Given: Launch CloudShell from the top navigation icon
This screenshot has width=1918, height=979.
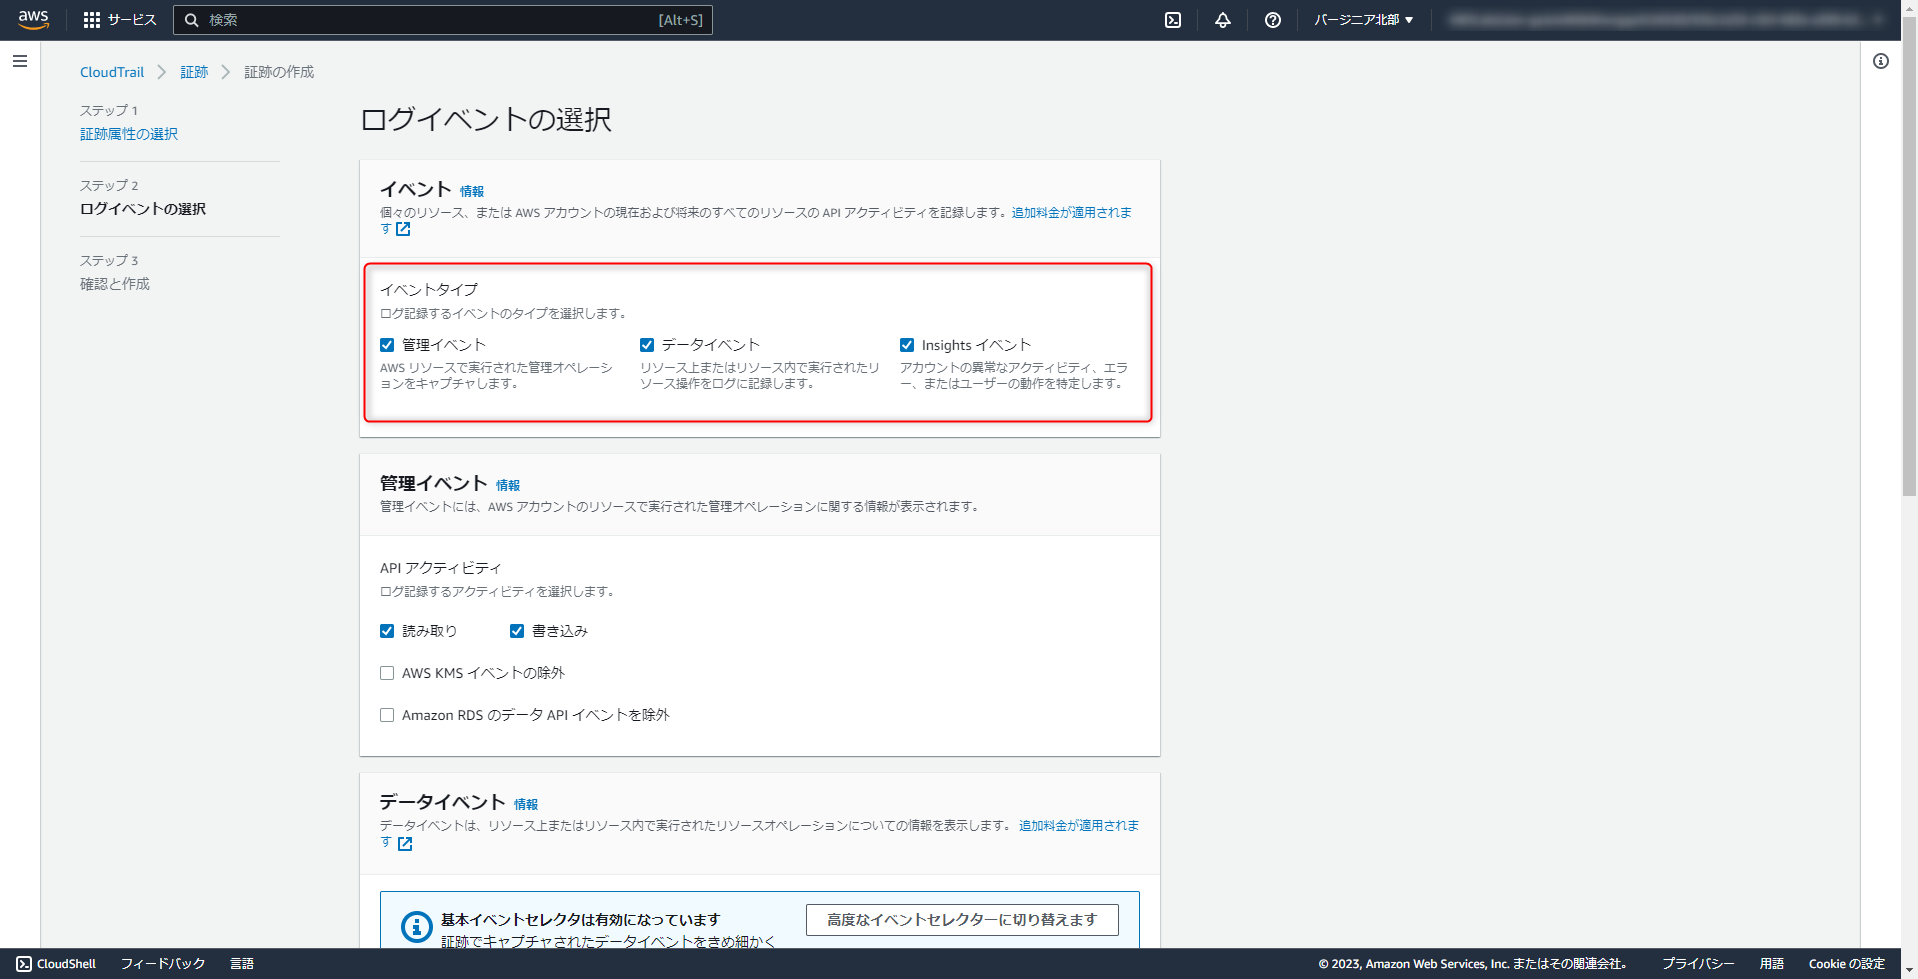Looking at the screenshot, I should pyautogui.click(x=1174, y=19).
